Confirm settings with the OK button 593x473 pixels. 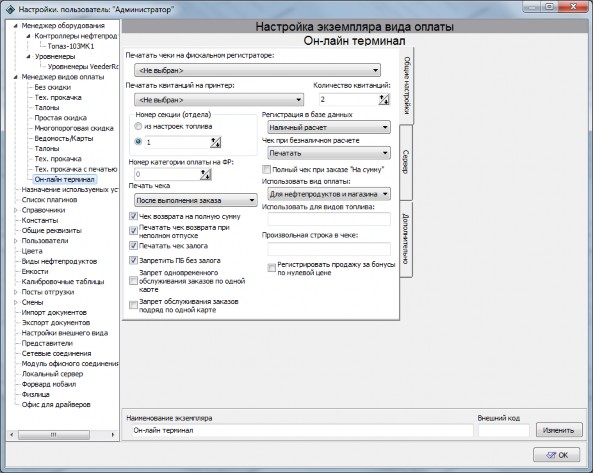coord(556,455)
